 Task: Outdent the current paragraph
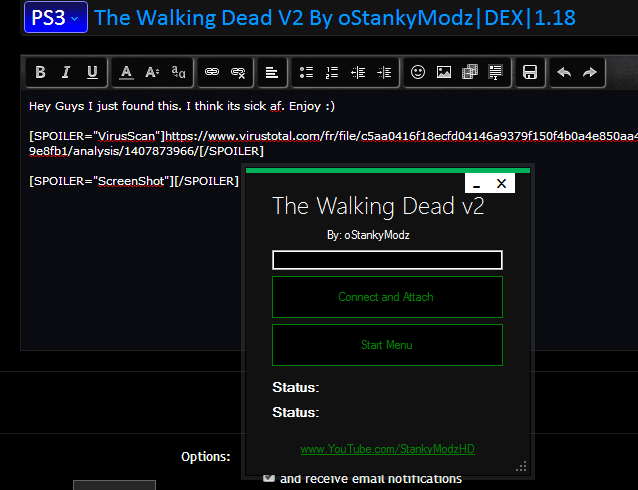pos(358,72)
